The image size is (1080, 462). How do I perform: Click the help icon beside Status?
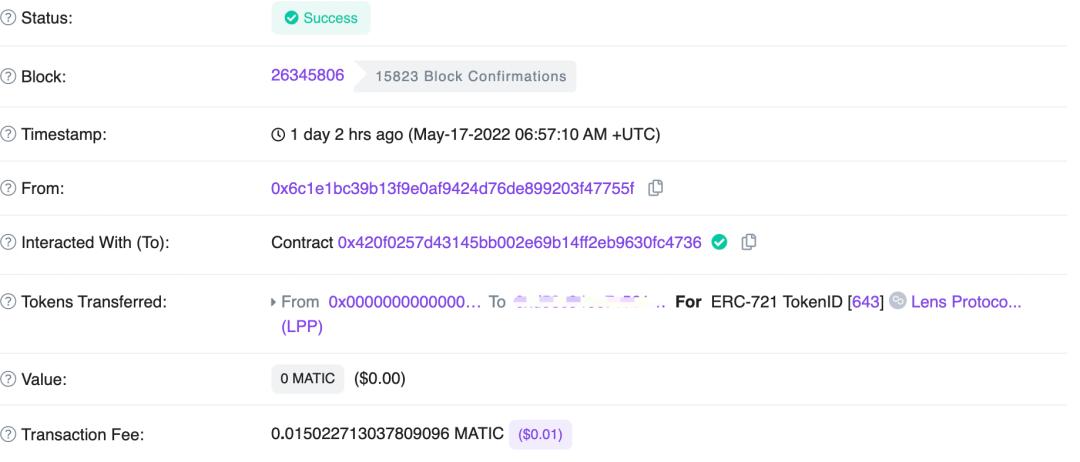pyautogui.click(x=8, y=18)
